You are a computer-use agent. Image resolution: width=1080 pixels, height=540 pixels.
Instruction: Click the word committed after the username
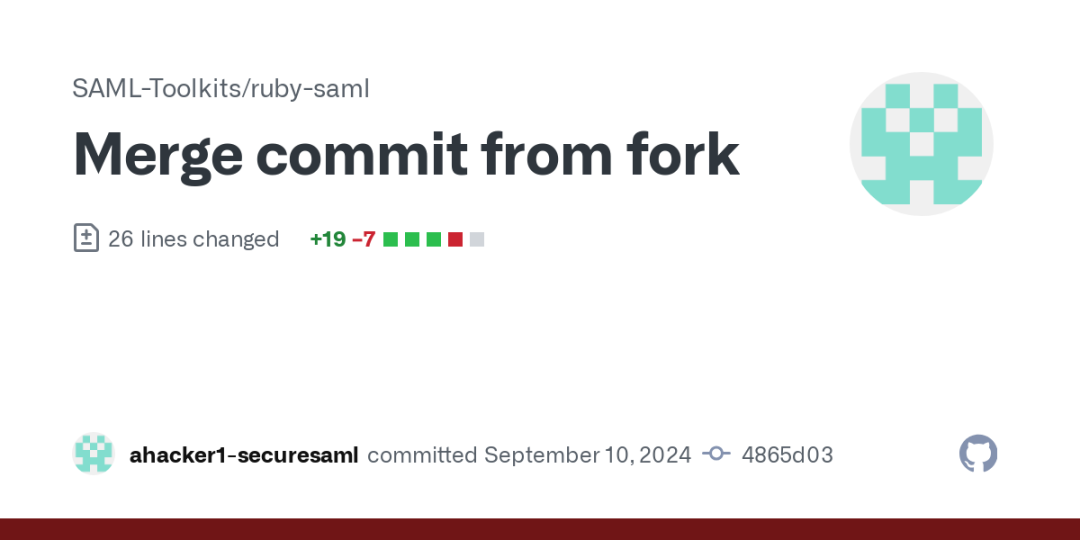coord(422,455)
